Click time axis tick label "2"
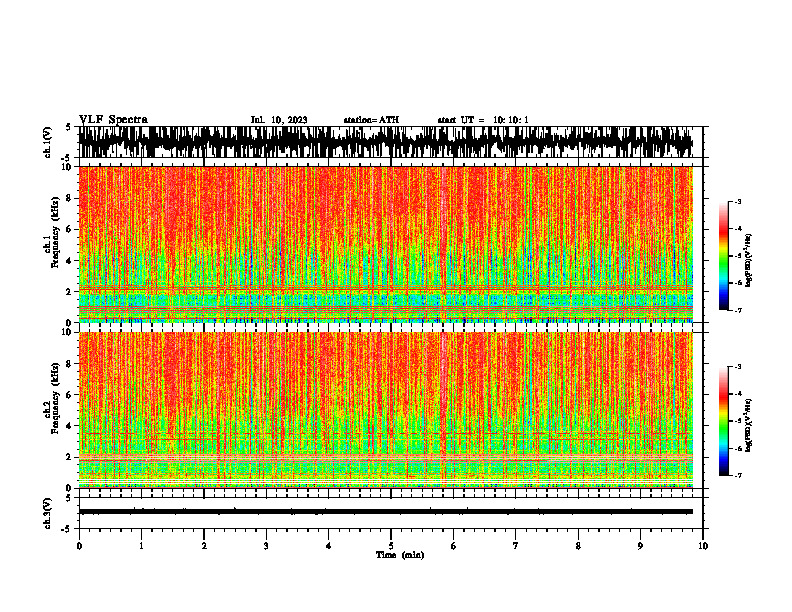 [204, 546]
